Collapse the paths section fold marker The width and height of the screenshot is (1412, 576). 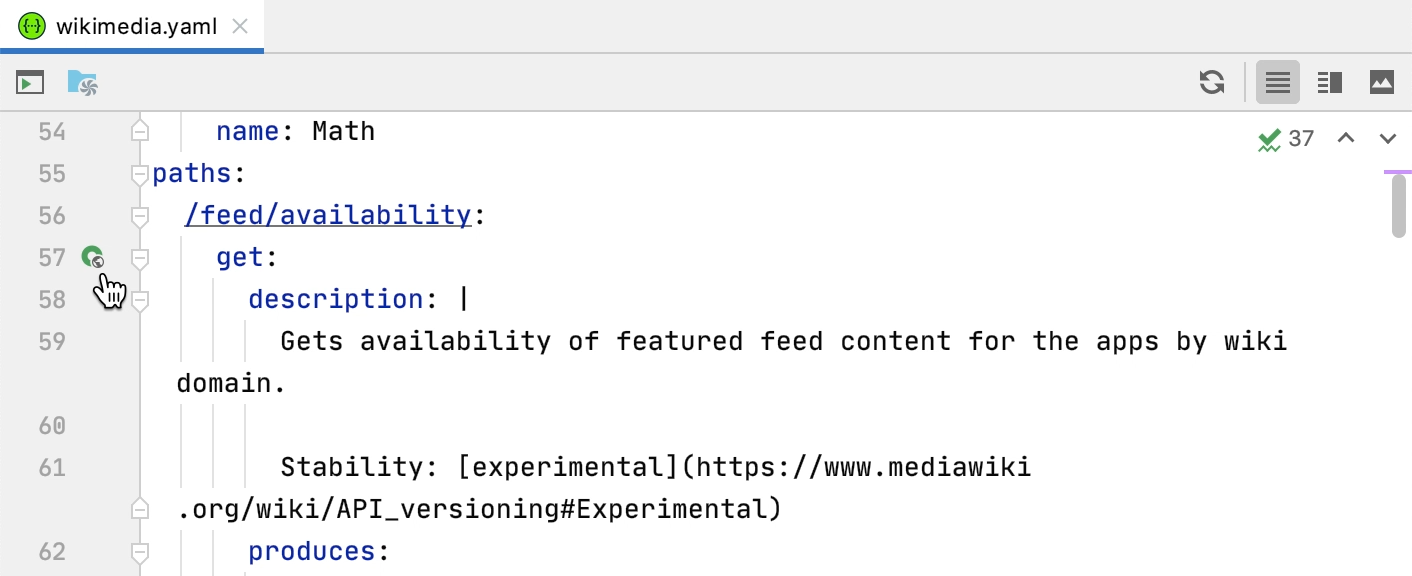139,173
